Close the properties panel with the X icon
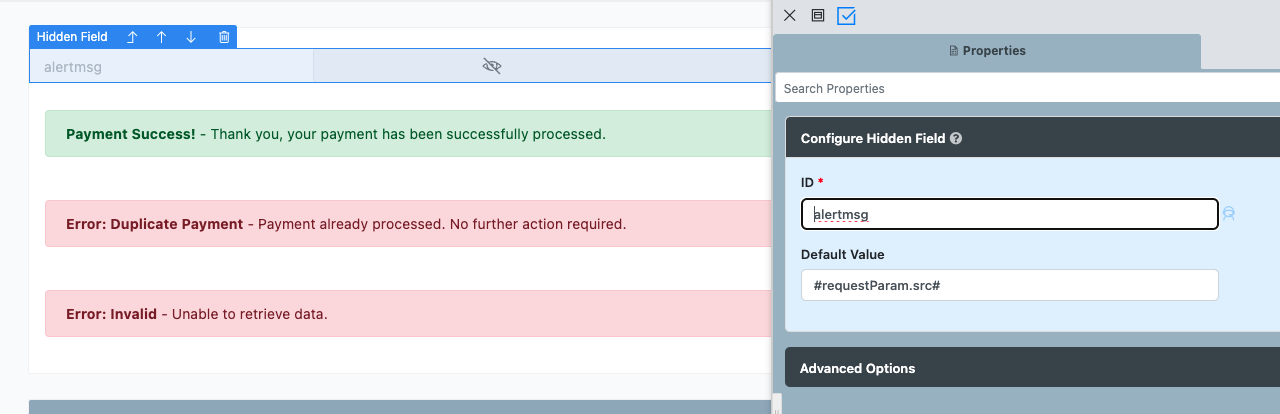1280x414 pixels. [790, 16]
